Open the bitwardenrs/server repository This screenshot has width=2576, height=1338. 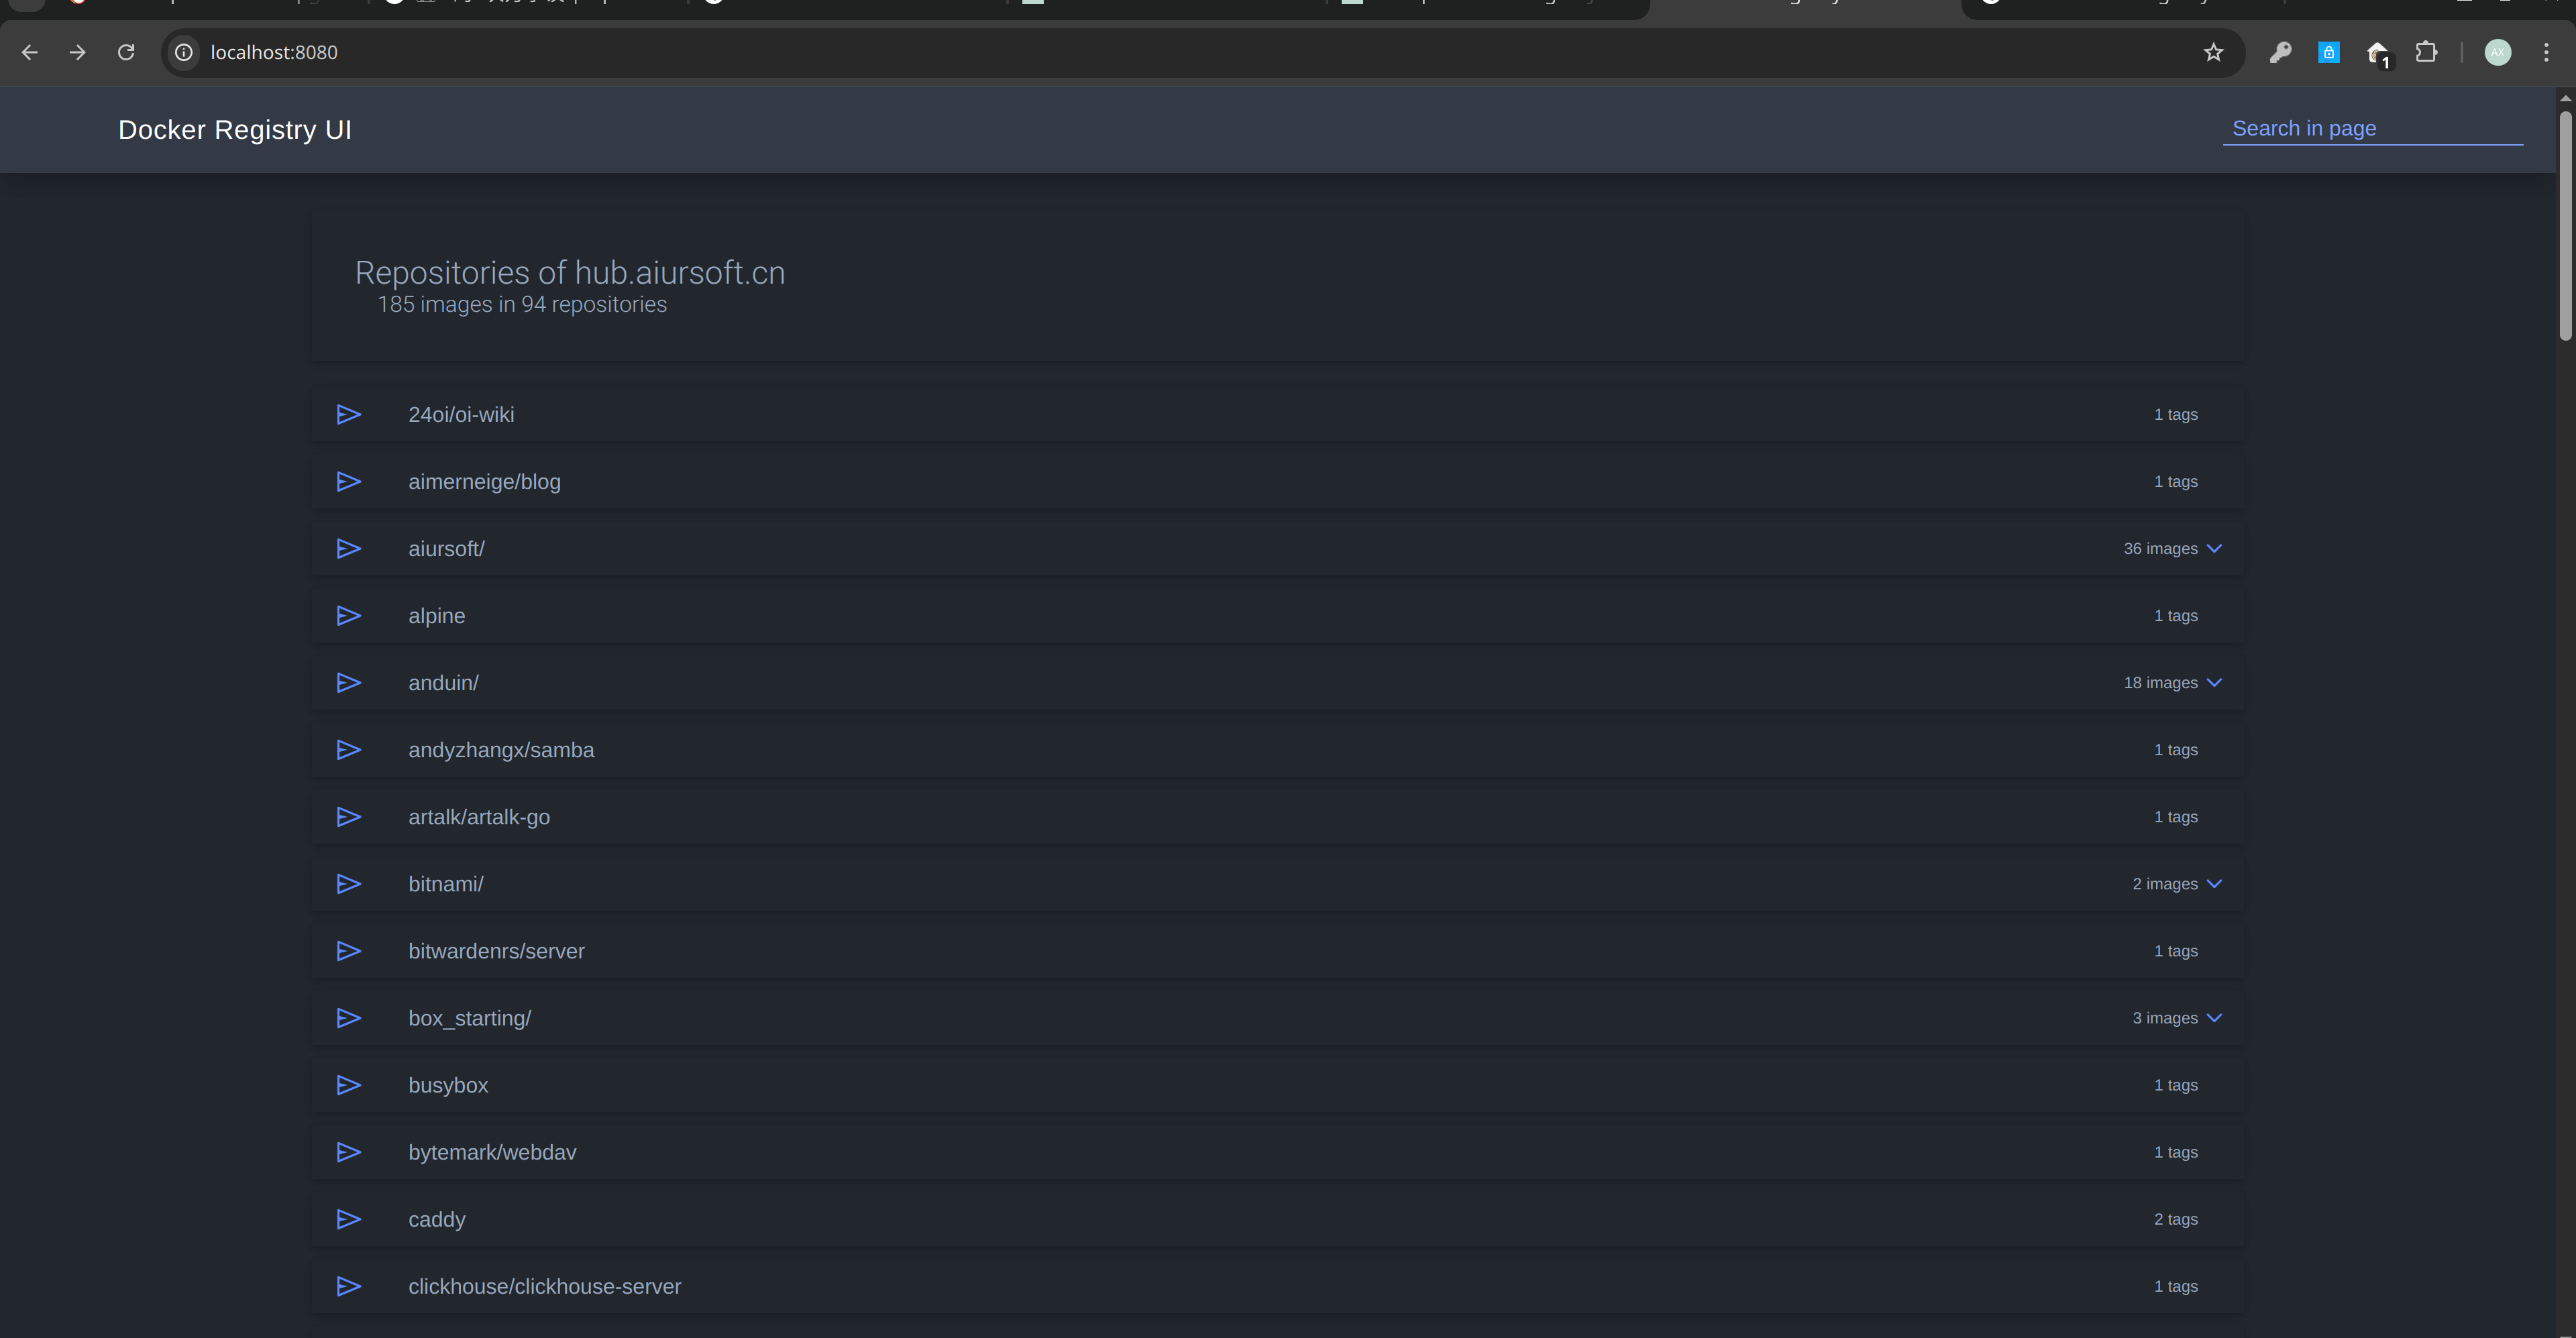pyautogui.click(x=496, y=951)
